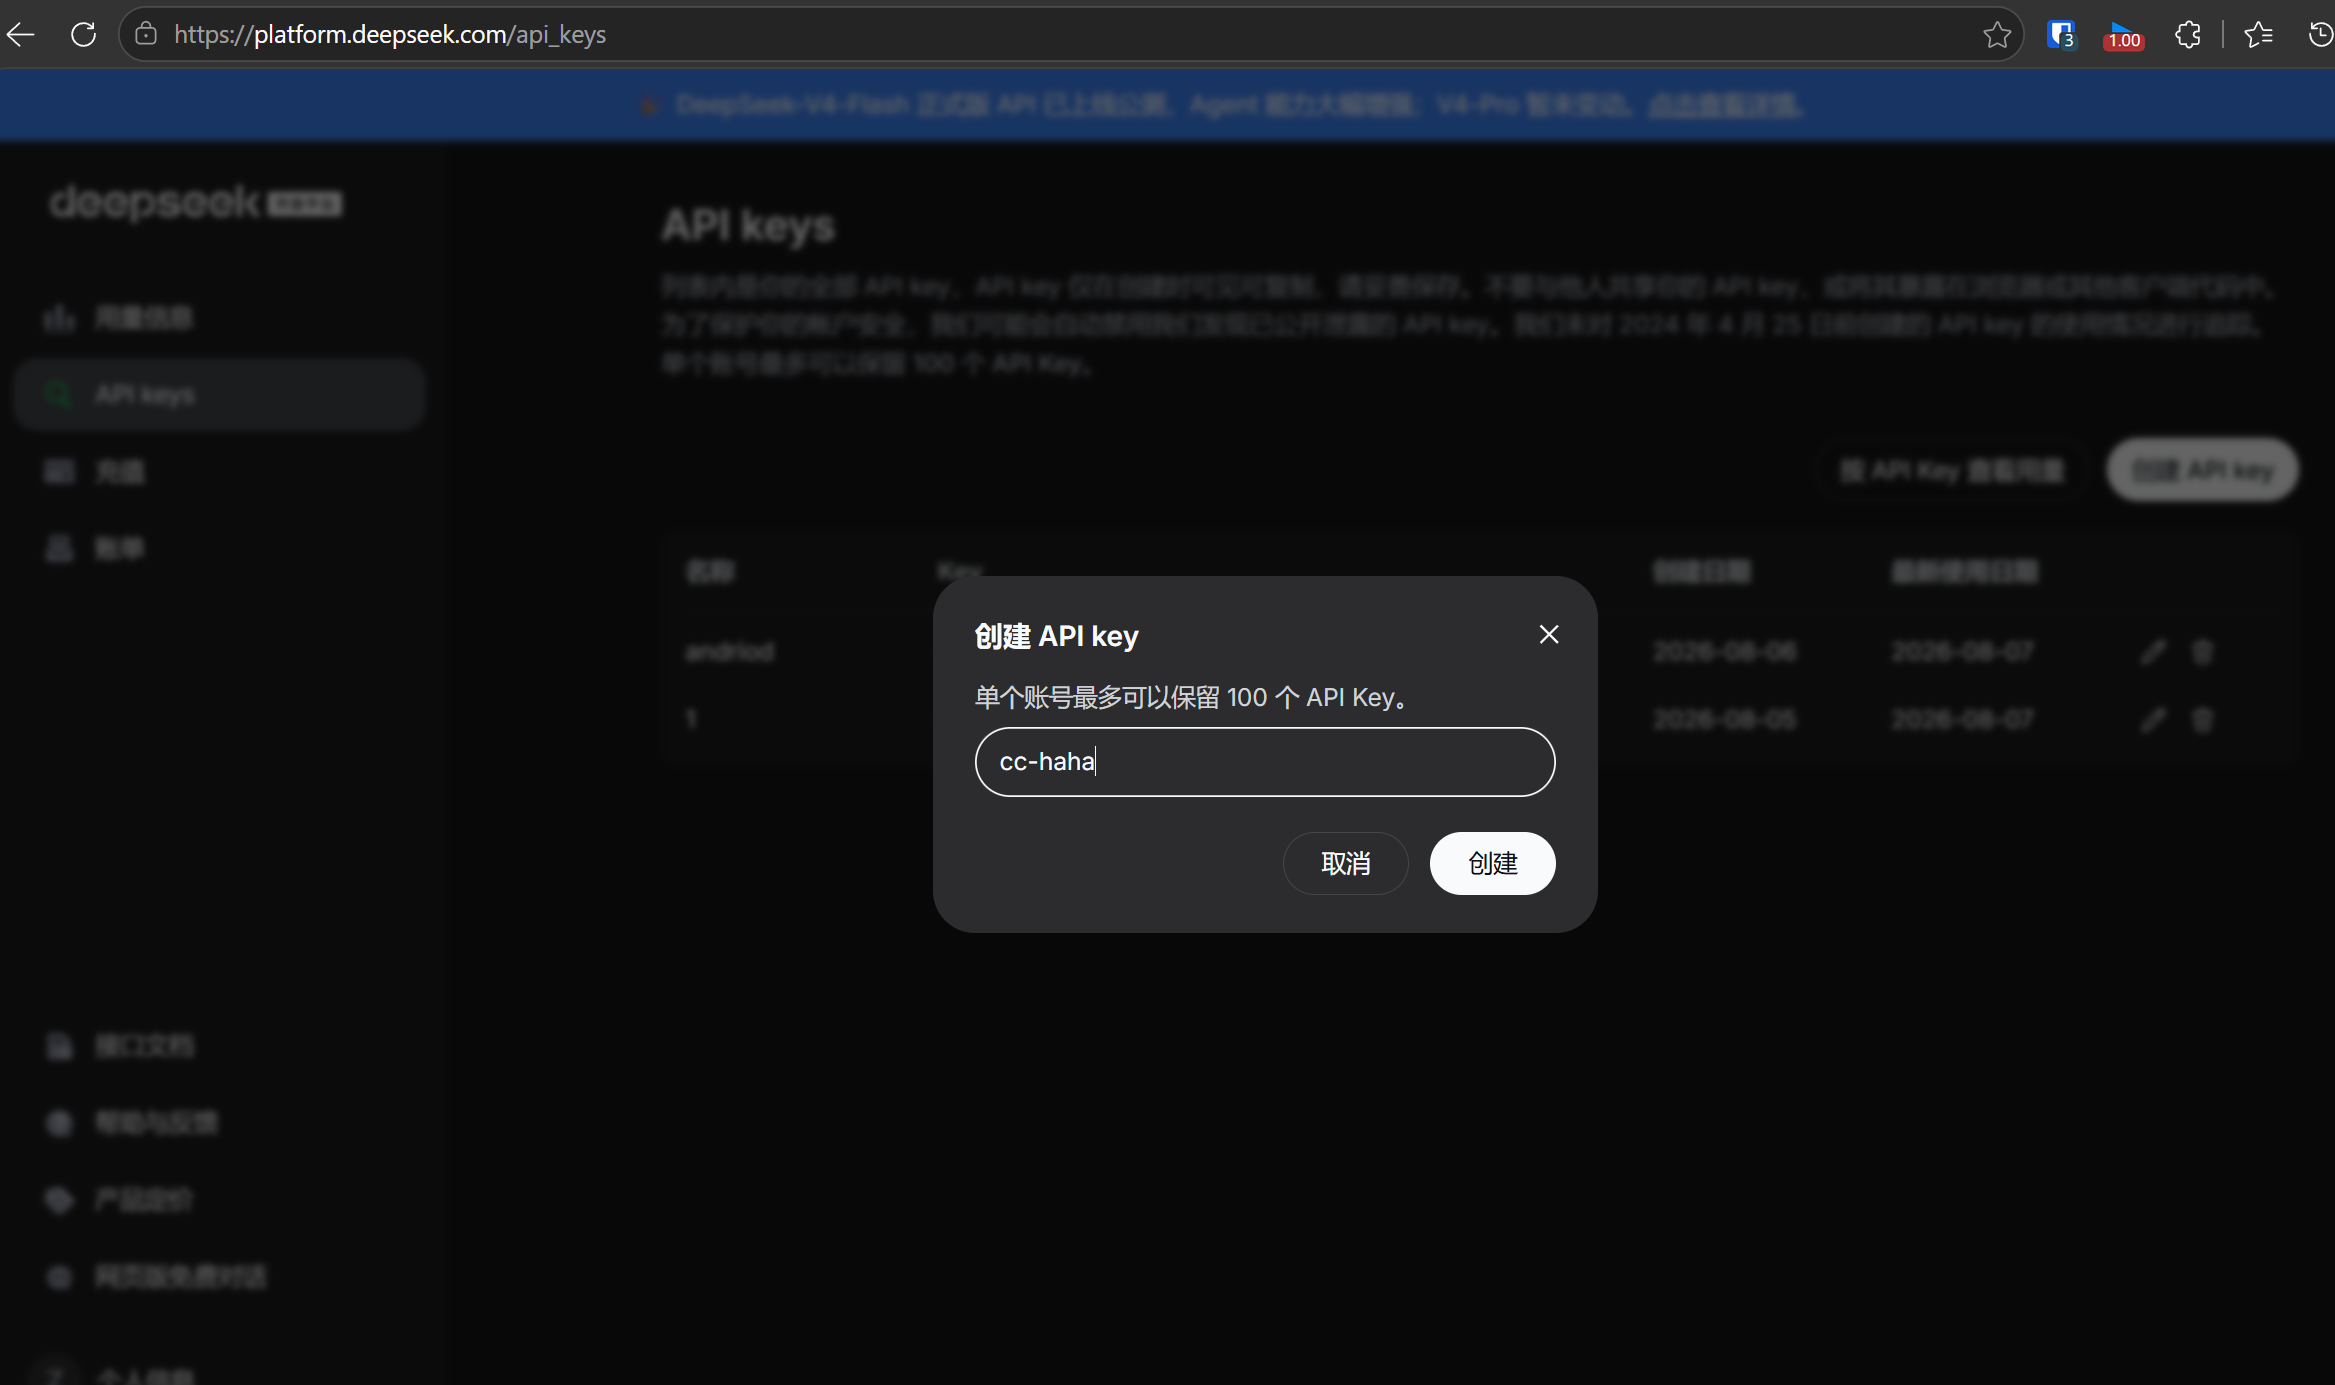Image resolution: width=2335 pixels, height=1385 pixels.
Task: Click the API keys page heading
Action: pyautogui.click(x=749, y=226)
